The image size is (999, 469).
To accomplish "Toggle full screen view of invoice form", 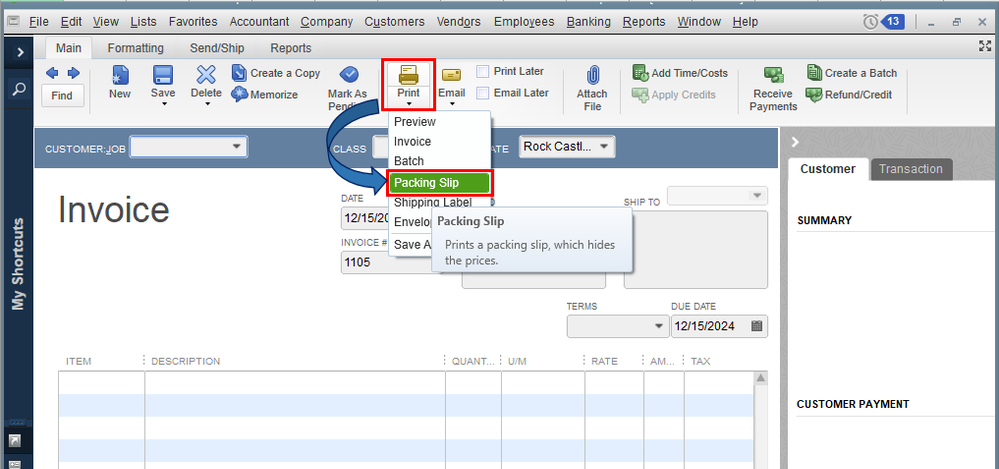I will point(985,46).
